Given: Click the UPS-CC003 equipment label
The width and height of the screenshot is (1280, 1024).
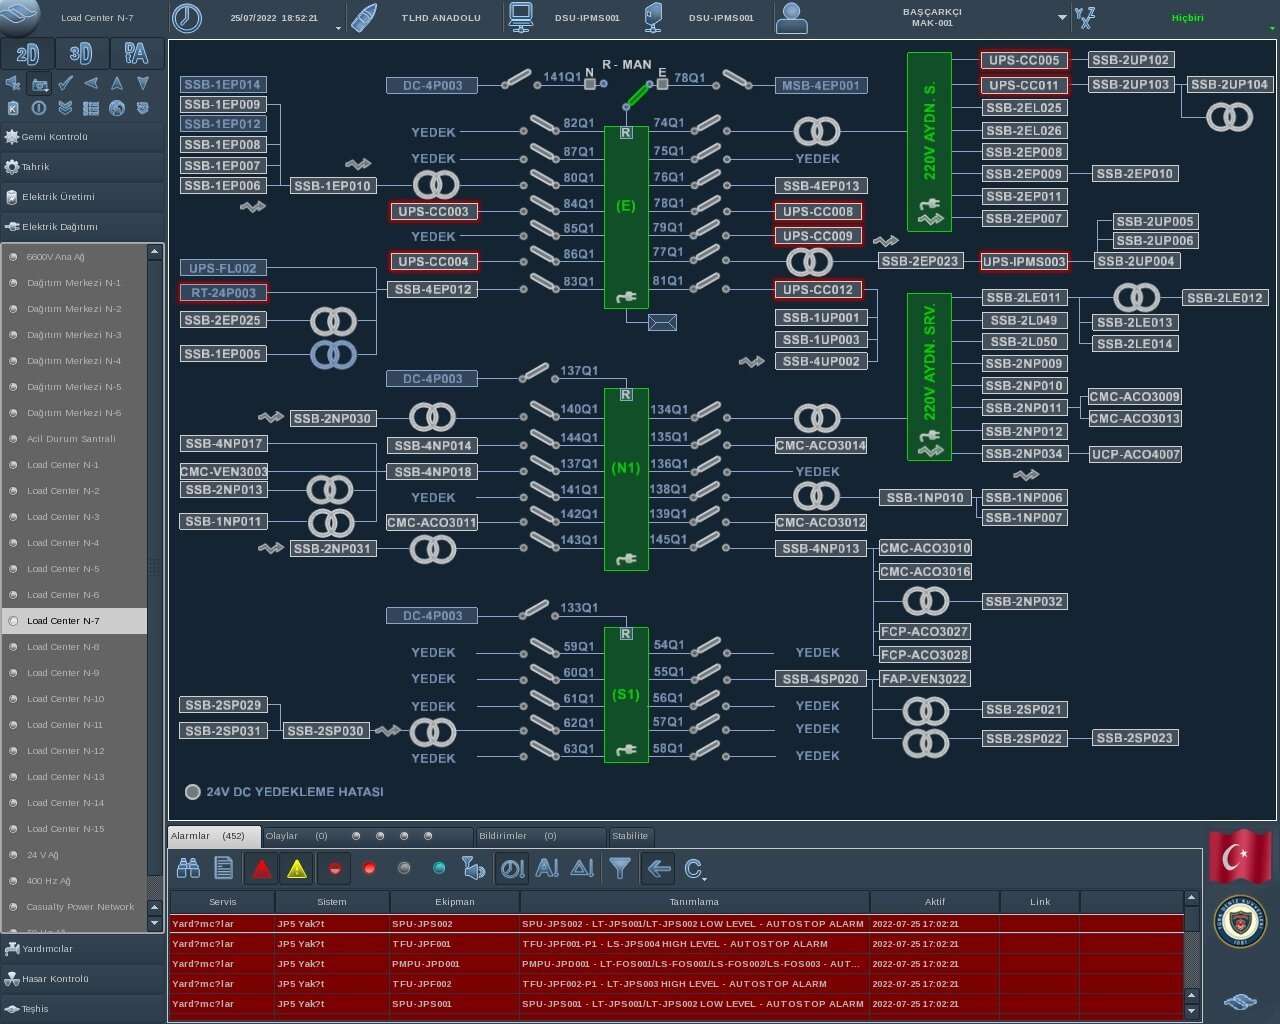Looking at the screenshot, I should pyautogui.click(x=433, y=211).
